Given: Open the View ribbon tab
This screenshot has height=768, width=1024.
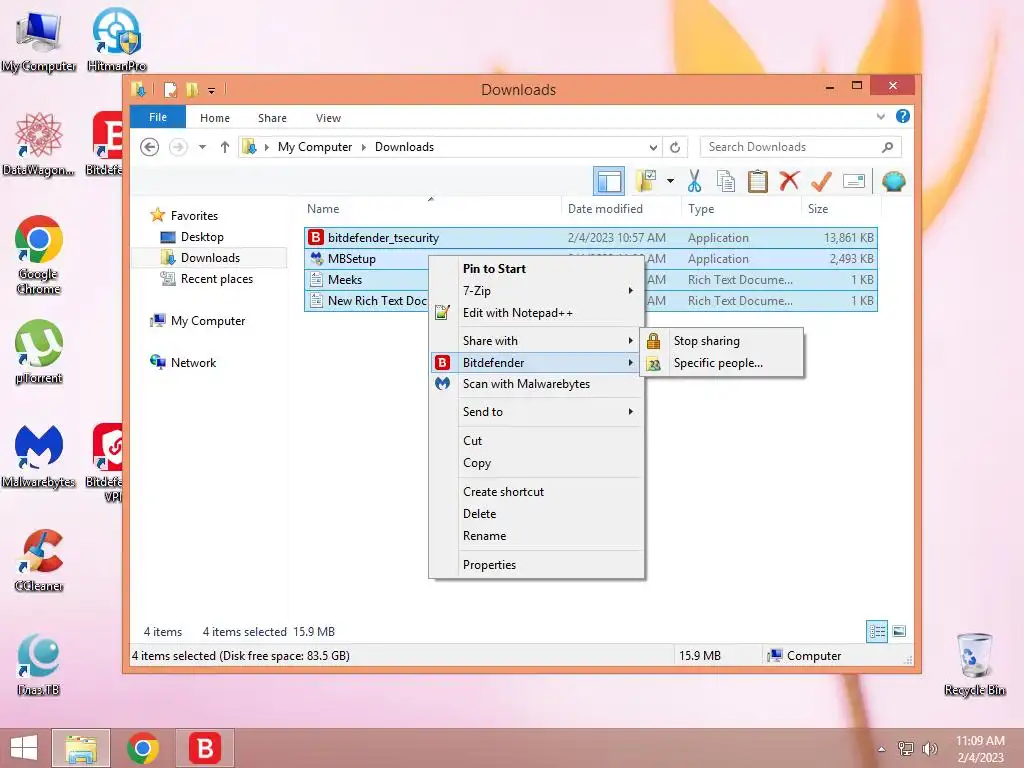Looking at the screenshot, I should point(328,118).
